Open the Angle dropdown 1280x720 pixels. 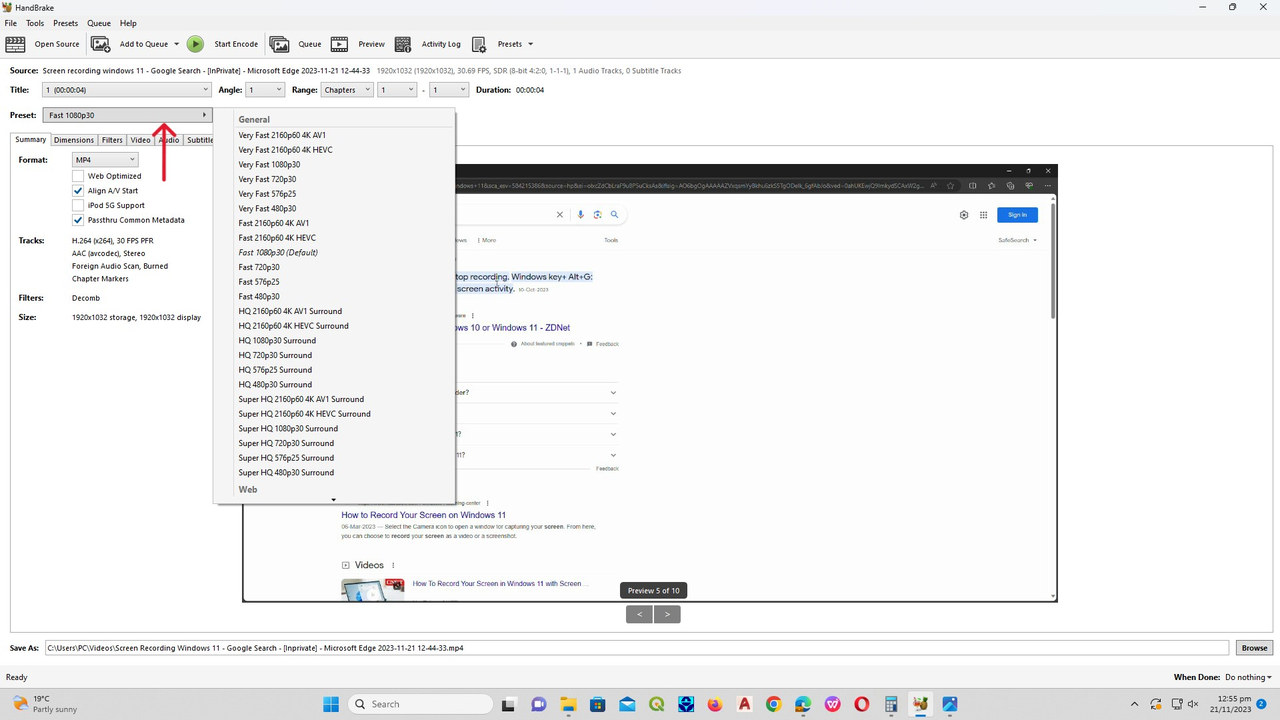coord(265,90)
